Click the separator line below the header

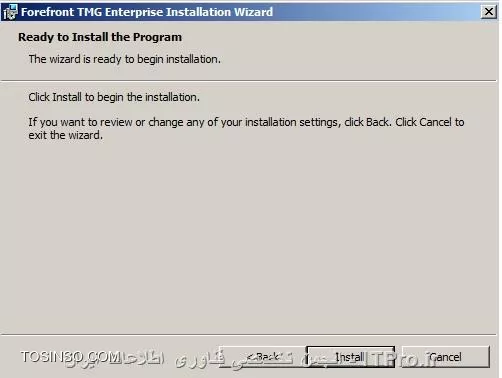pyautogui.click(x=248, y=81)
